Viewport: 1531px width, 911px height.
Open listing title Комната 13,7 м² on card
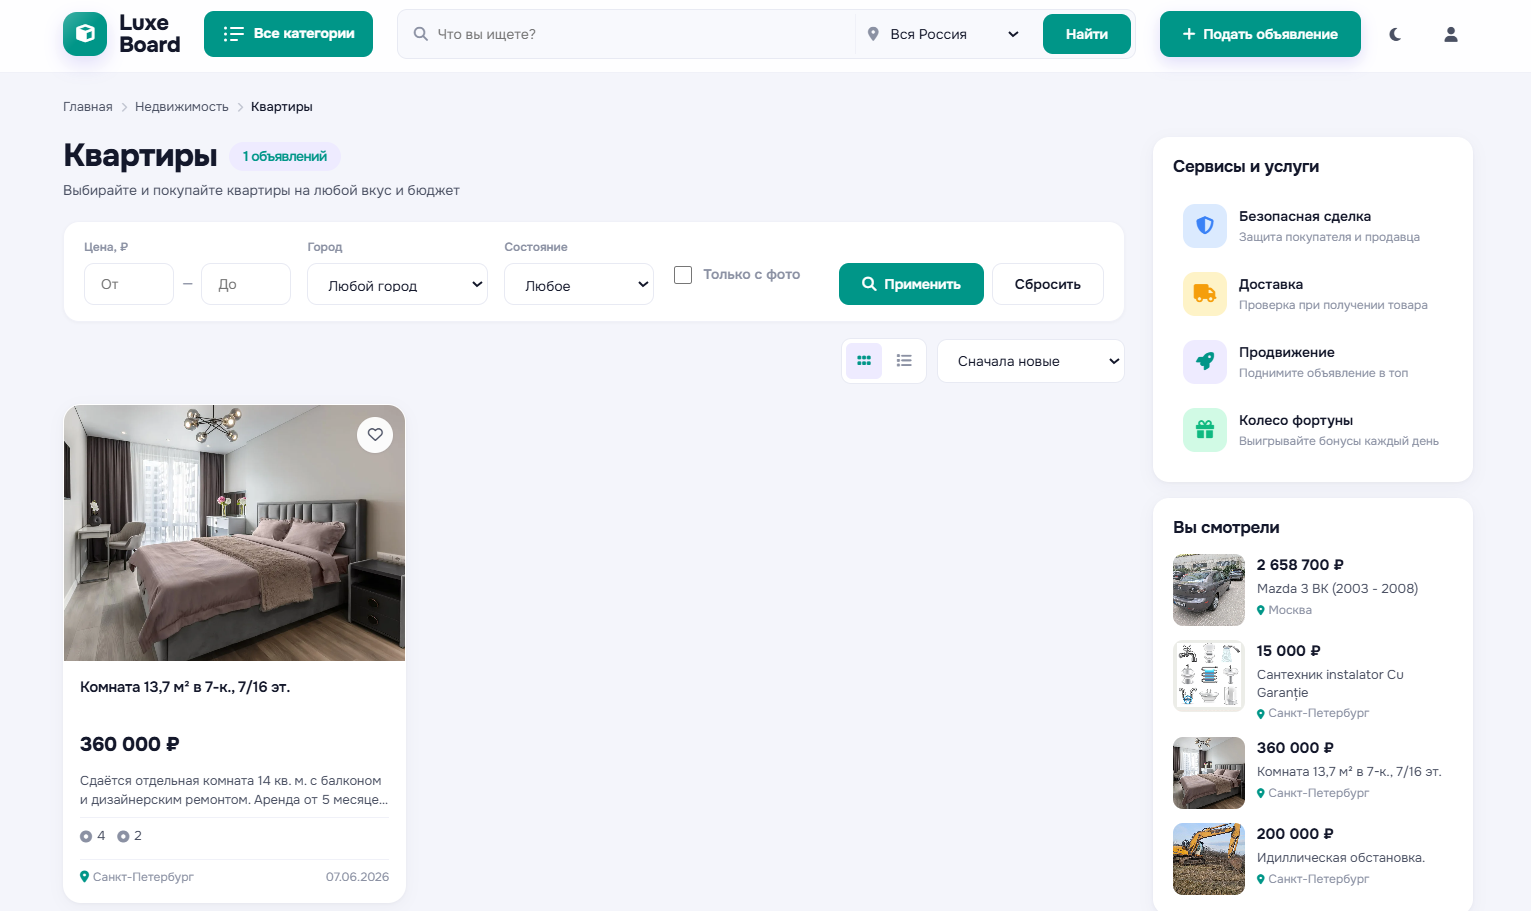[185, 687]
